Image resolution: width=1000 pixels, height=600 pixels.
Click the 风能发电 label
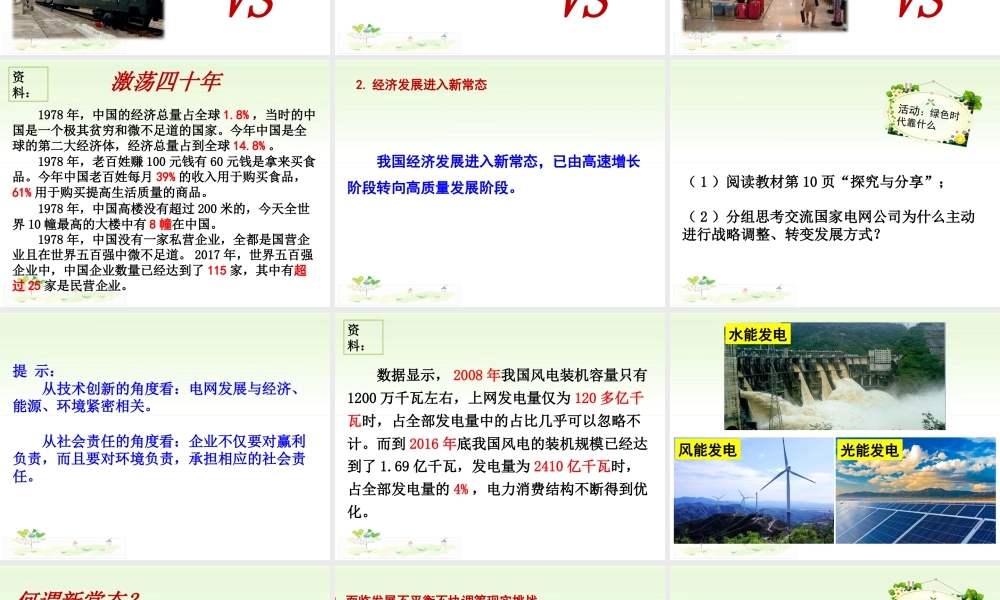(x=707, y=450)
